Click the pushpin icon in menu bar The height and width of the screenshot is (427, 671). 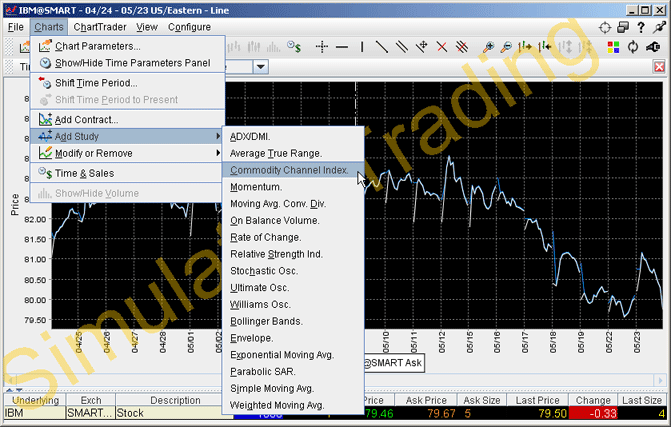(x=659, y=27)
